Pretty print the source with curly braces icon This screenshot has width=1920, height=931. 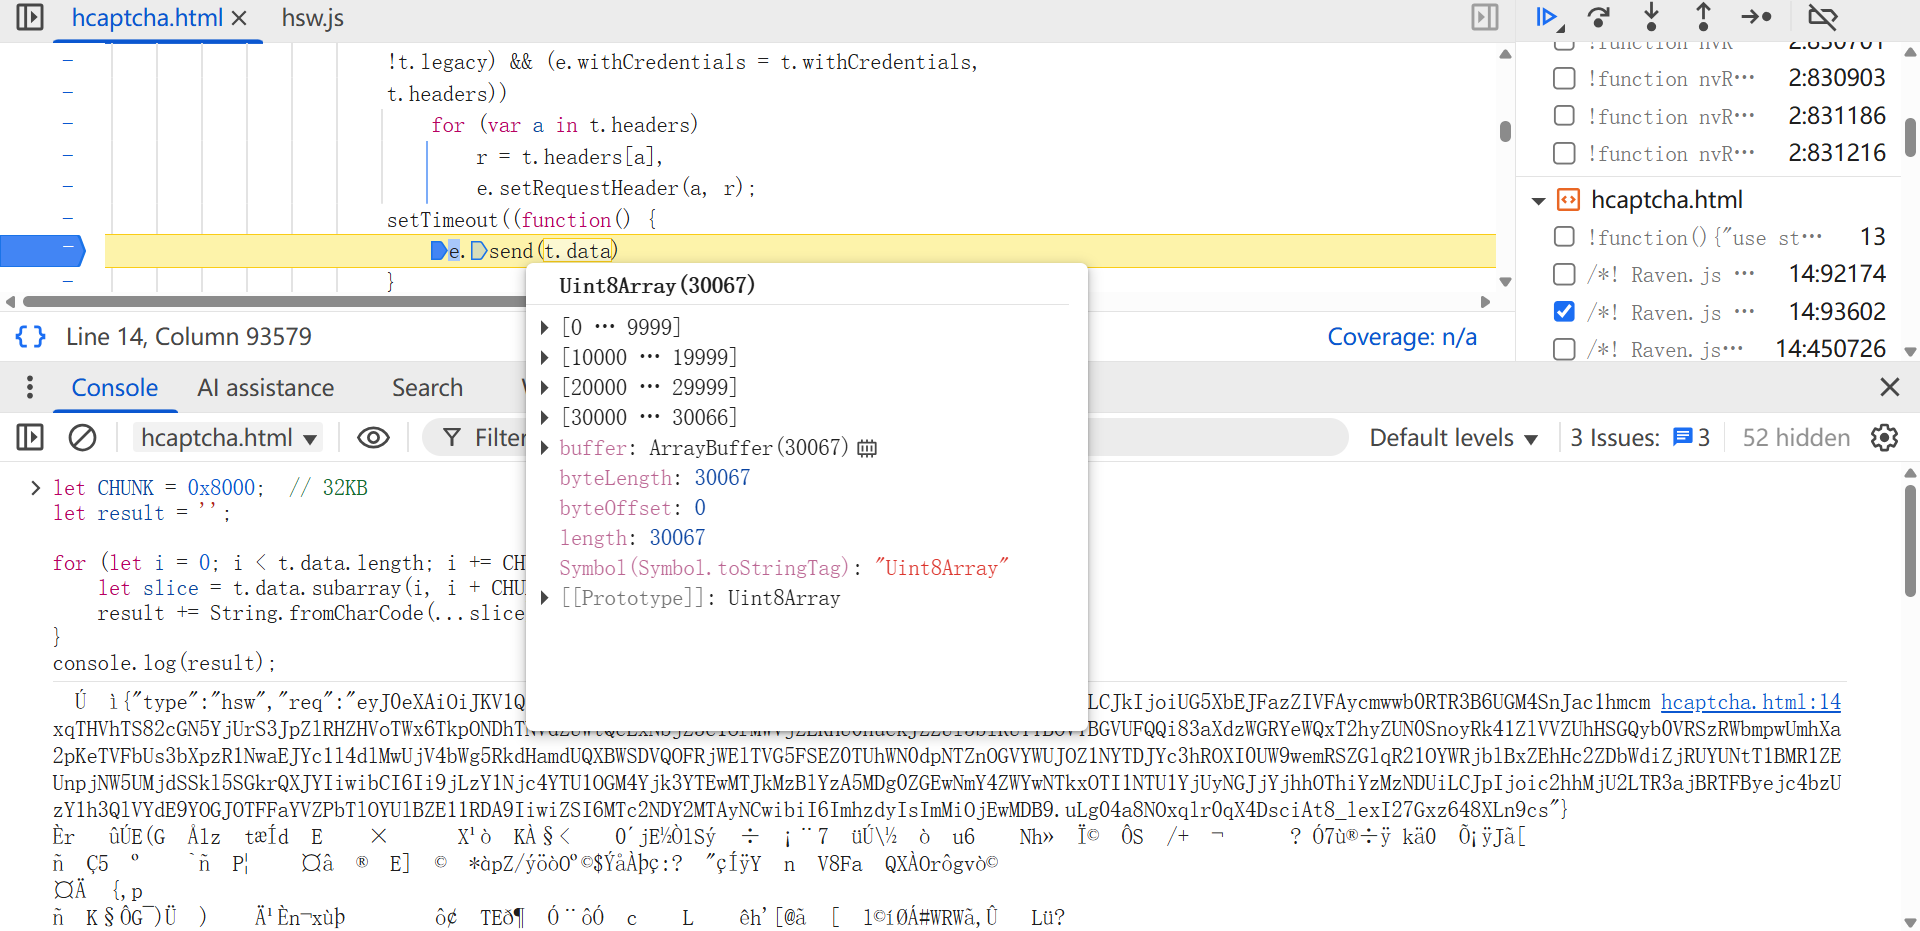point(30,336)
